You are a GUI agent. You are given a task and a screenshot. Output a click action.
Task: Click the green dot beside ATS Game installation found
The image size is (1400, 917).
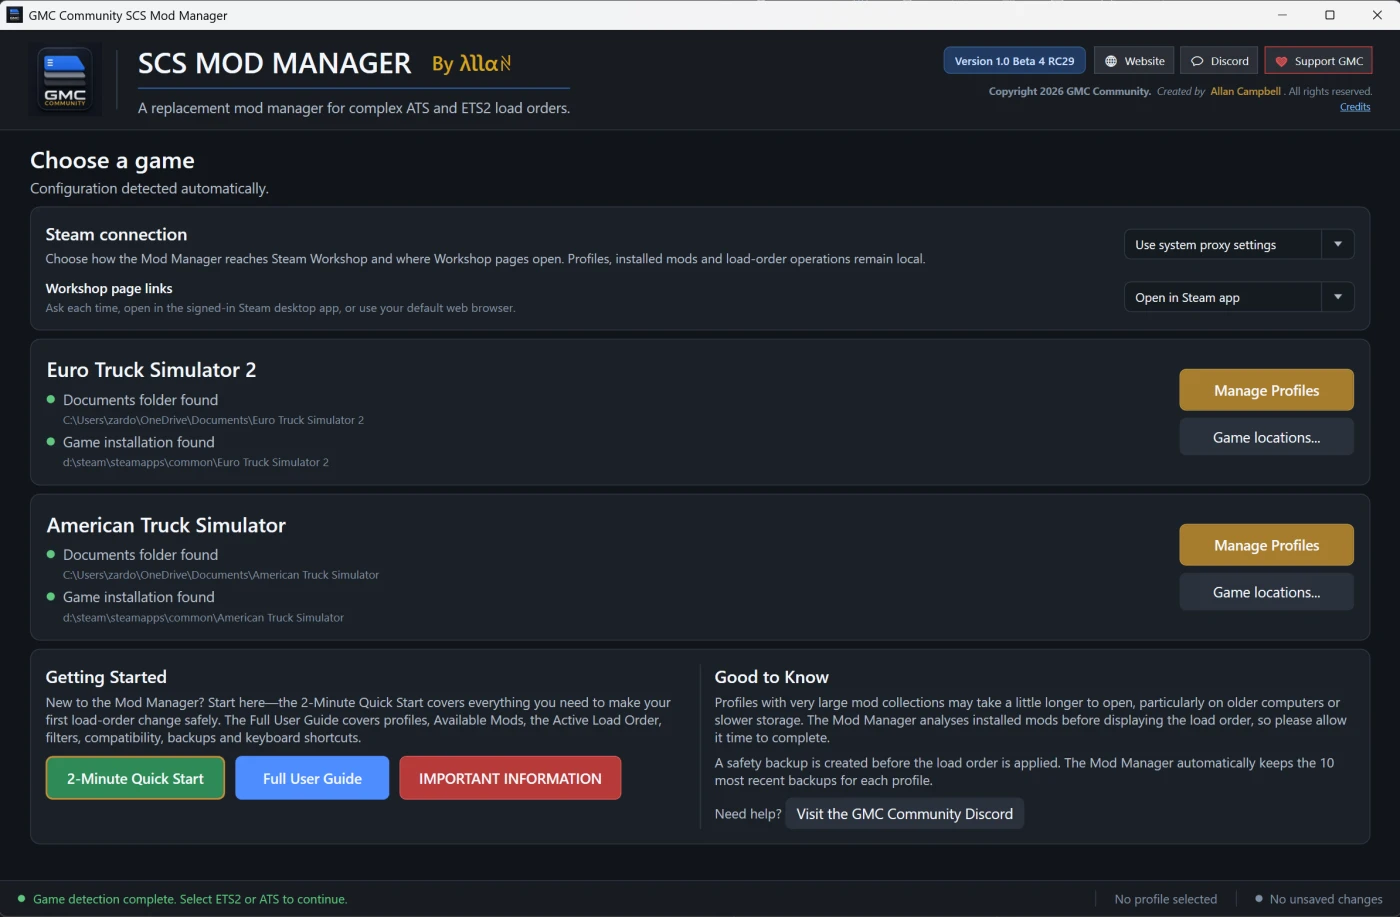(x=51, y=596)
